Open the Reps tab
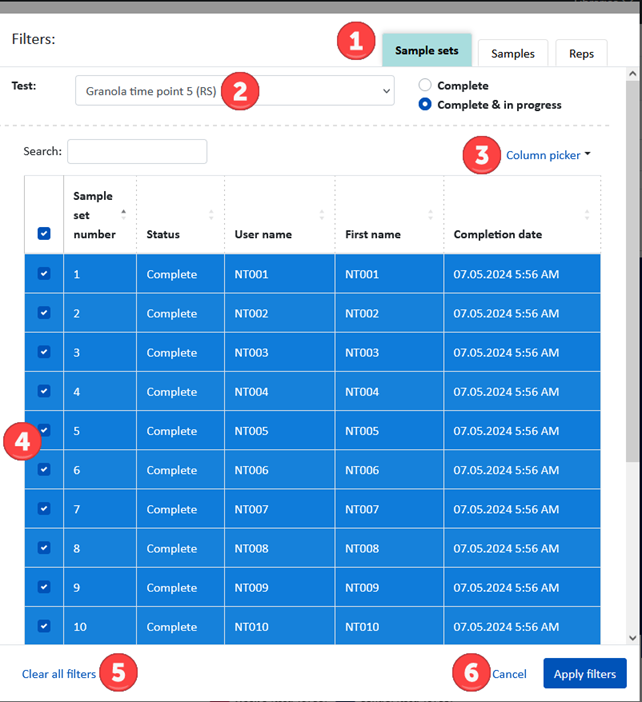This screenshot has width=642, height=702. coord(581,54)
